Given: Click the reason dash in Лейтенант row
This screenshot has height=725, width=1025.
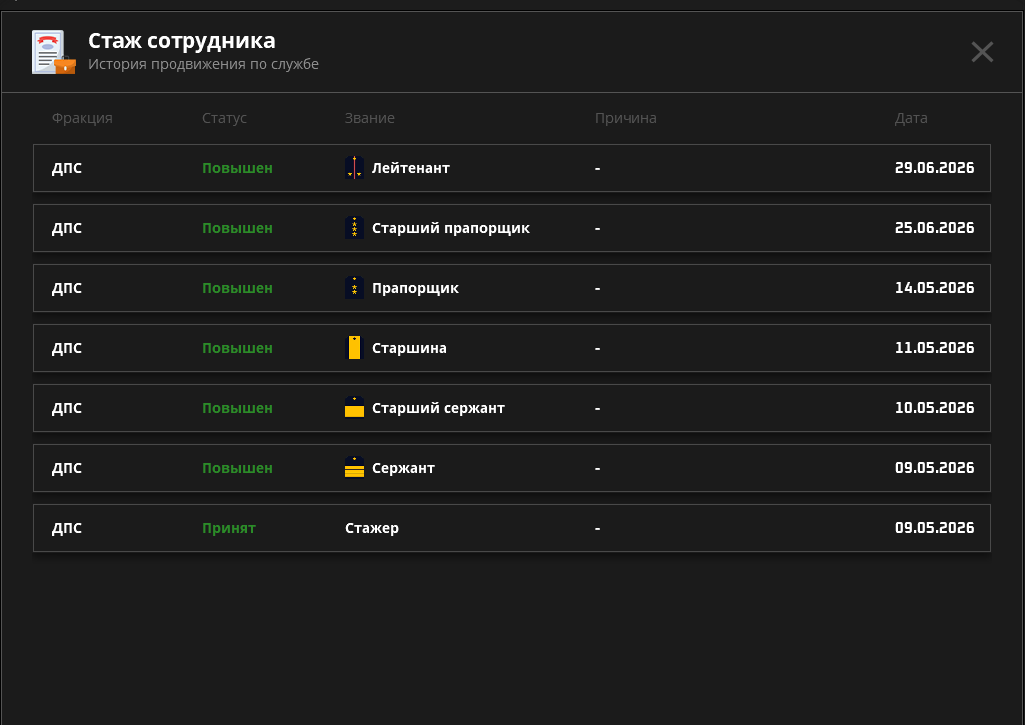Looking at the screenshot, I should click(x=597, y=169).
